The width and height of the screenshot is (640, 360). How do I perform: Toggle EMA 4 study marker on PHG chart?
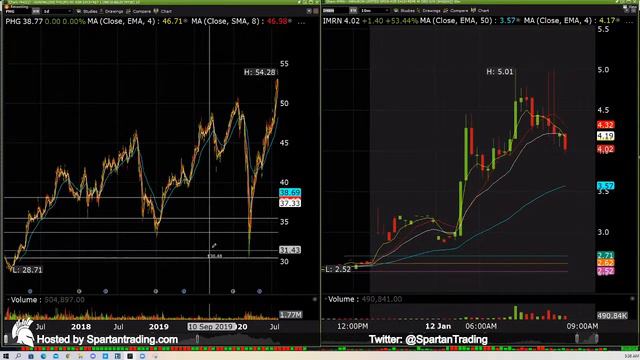[x=186, y=21]
